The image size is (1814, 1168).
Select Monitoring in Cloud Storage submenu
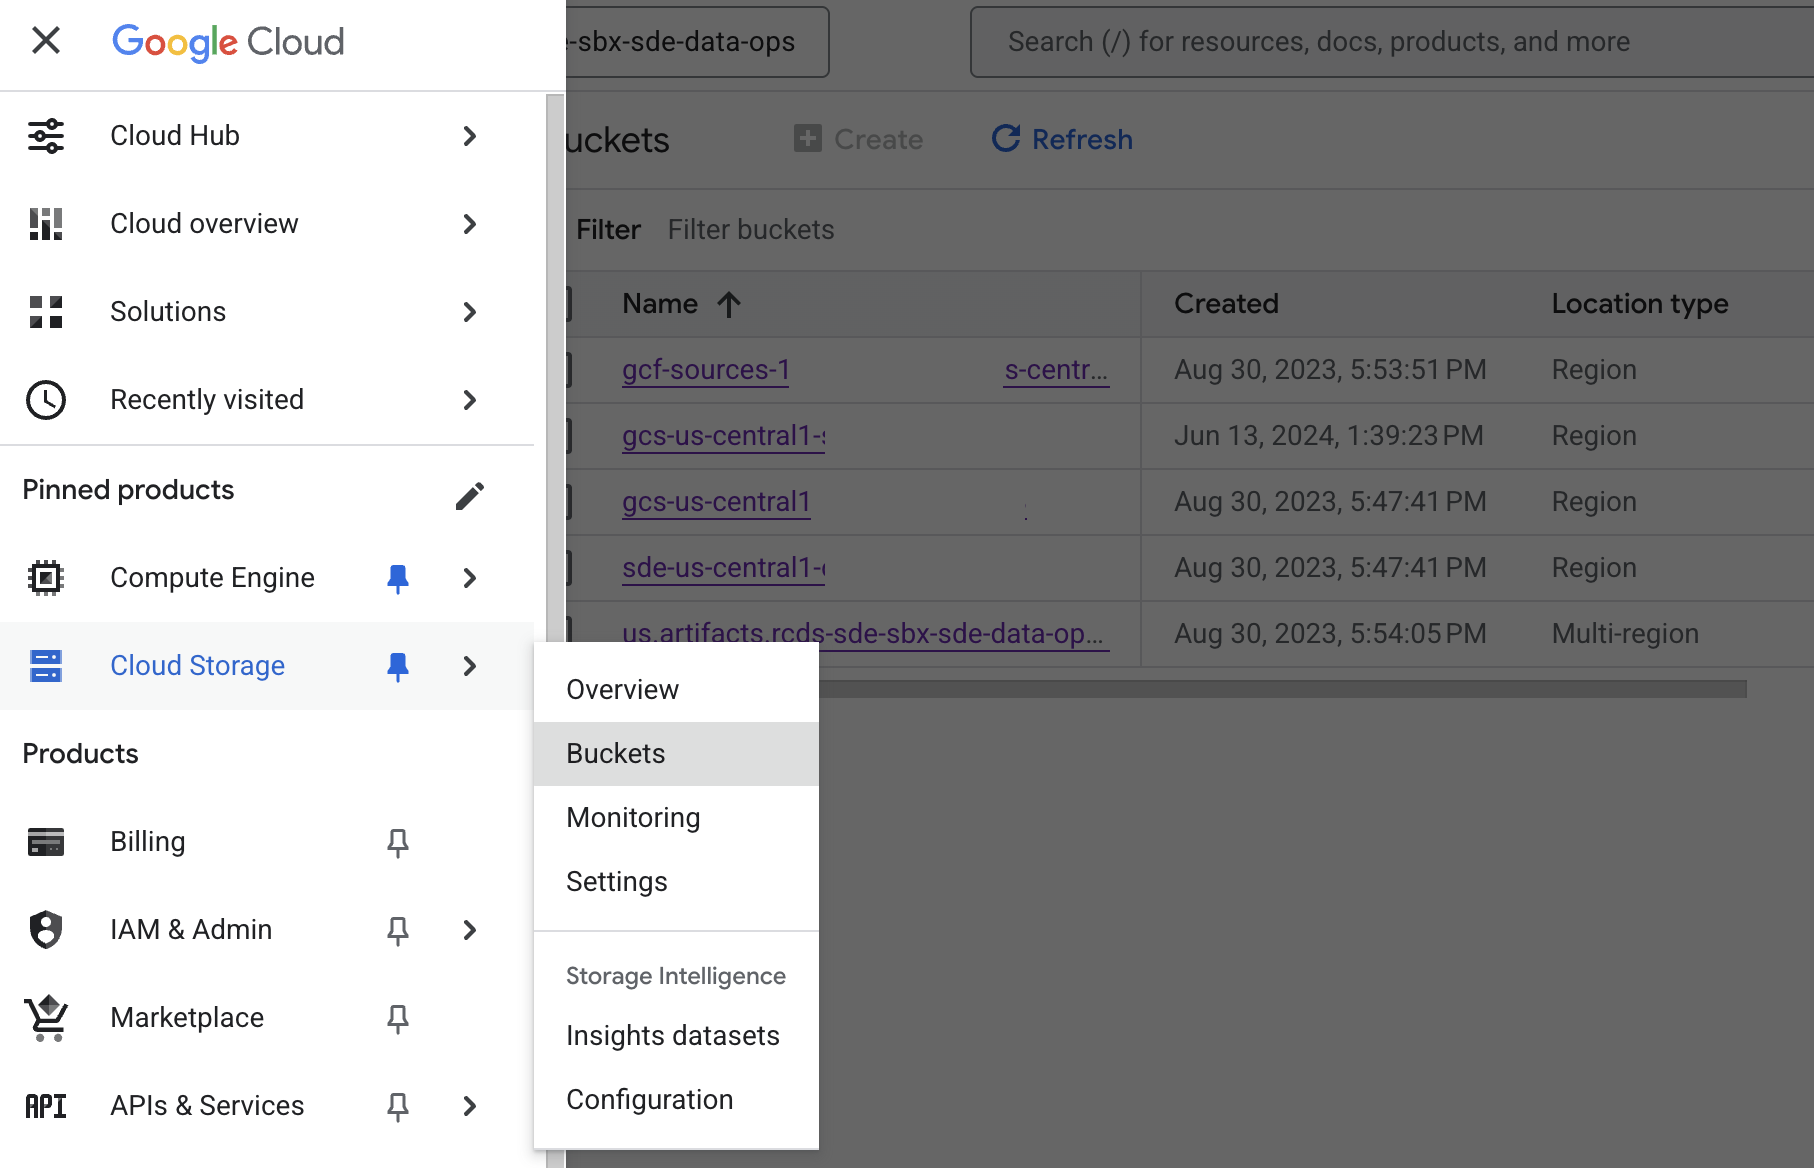click(x=633, y=818)
